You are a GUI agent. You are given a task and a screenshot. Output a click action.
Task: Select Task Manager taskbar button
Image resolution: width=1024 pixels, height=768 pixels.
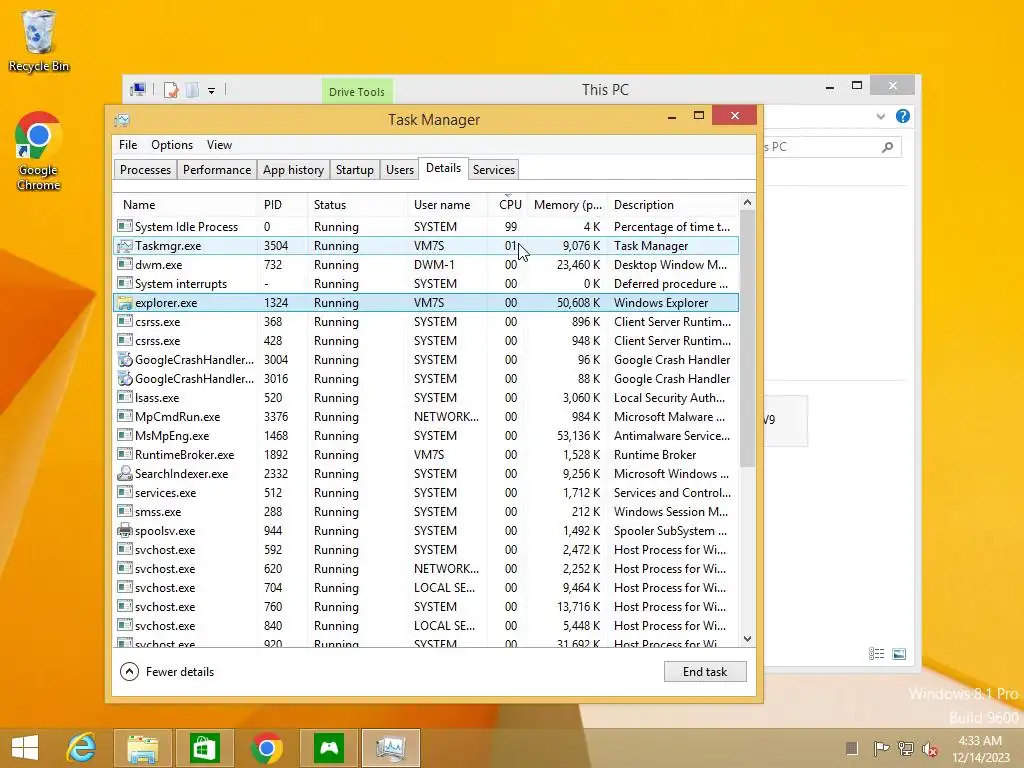[x=391, y=748]
